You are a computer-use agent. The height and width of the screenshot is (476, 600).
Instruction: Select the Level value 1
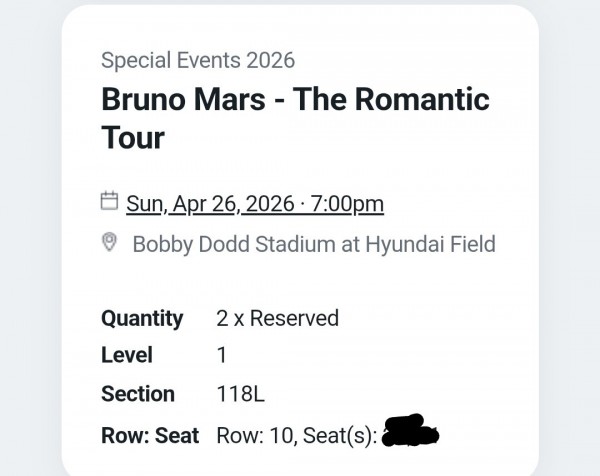(x=222, y=355)
